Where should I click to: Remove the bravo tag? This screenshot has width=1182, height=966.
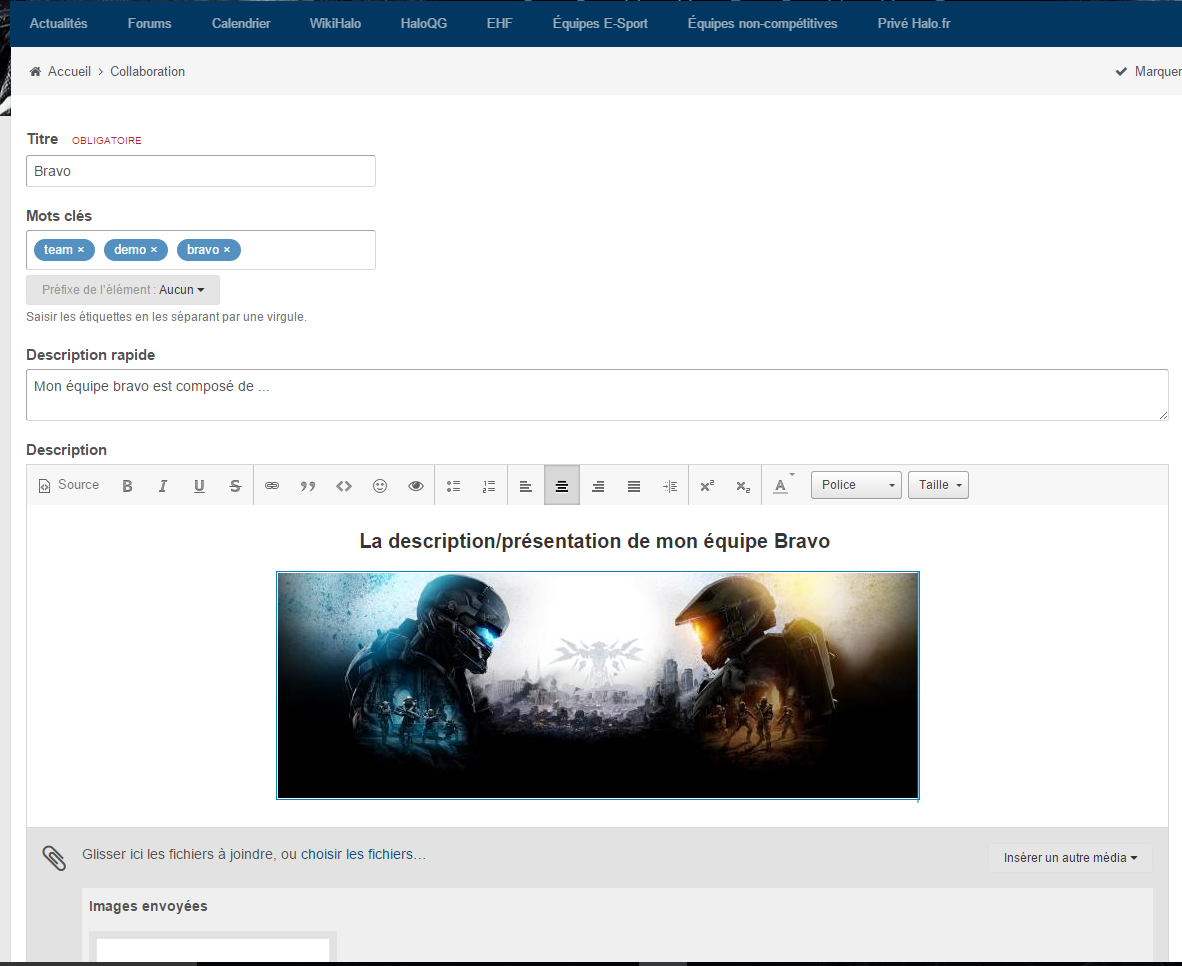coord(226,250)
